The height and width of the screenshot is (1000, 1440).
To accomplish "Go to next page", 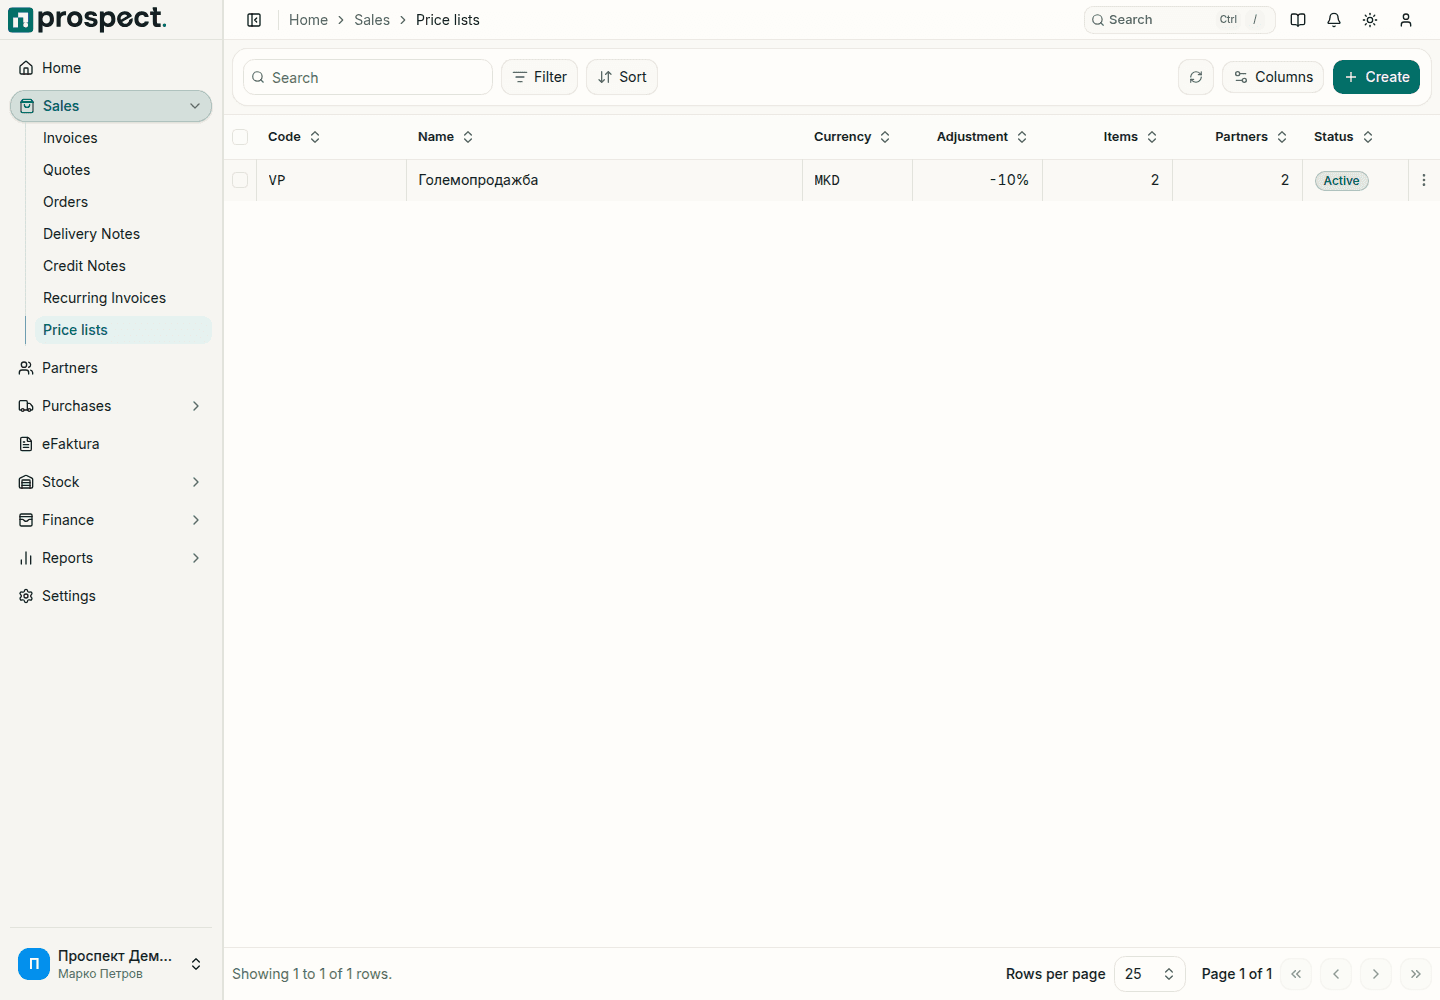I will pyautogui.click(x=1376, y=974).
